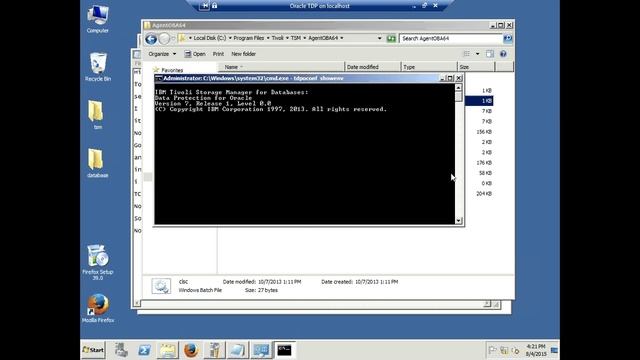
Task: Switch to the cmd.exe taskbar button
Action: 284,350
